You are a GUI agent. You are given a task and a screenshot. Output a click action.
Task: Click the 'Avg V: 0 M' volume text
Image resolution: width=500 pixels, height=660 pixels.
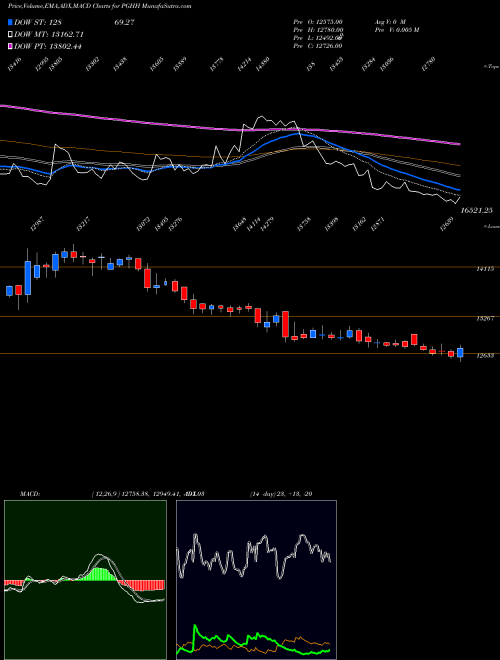point(390,22)
